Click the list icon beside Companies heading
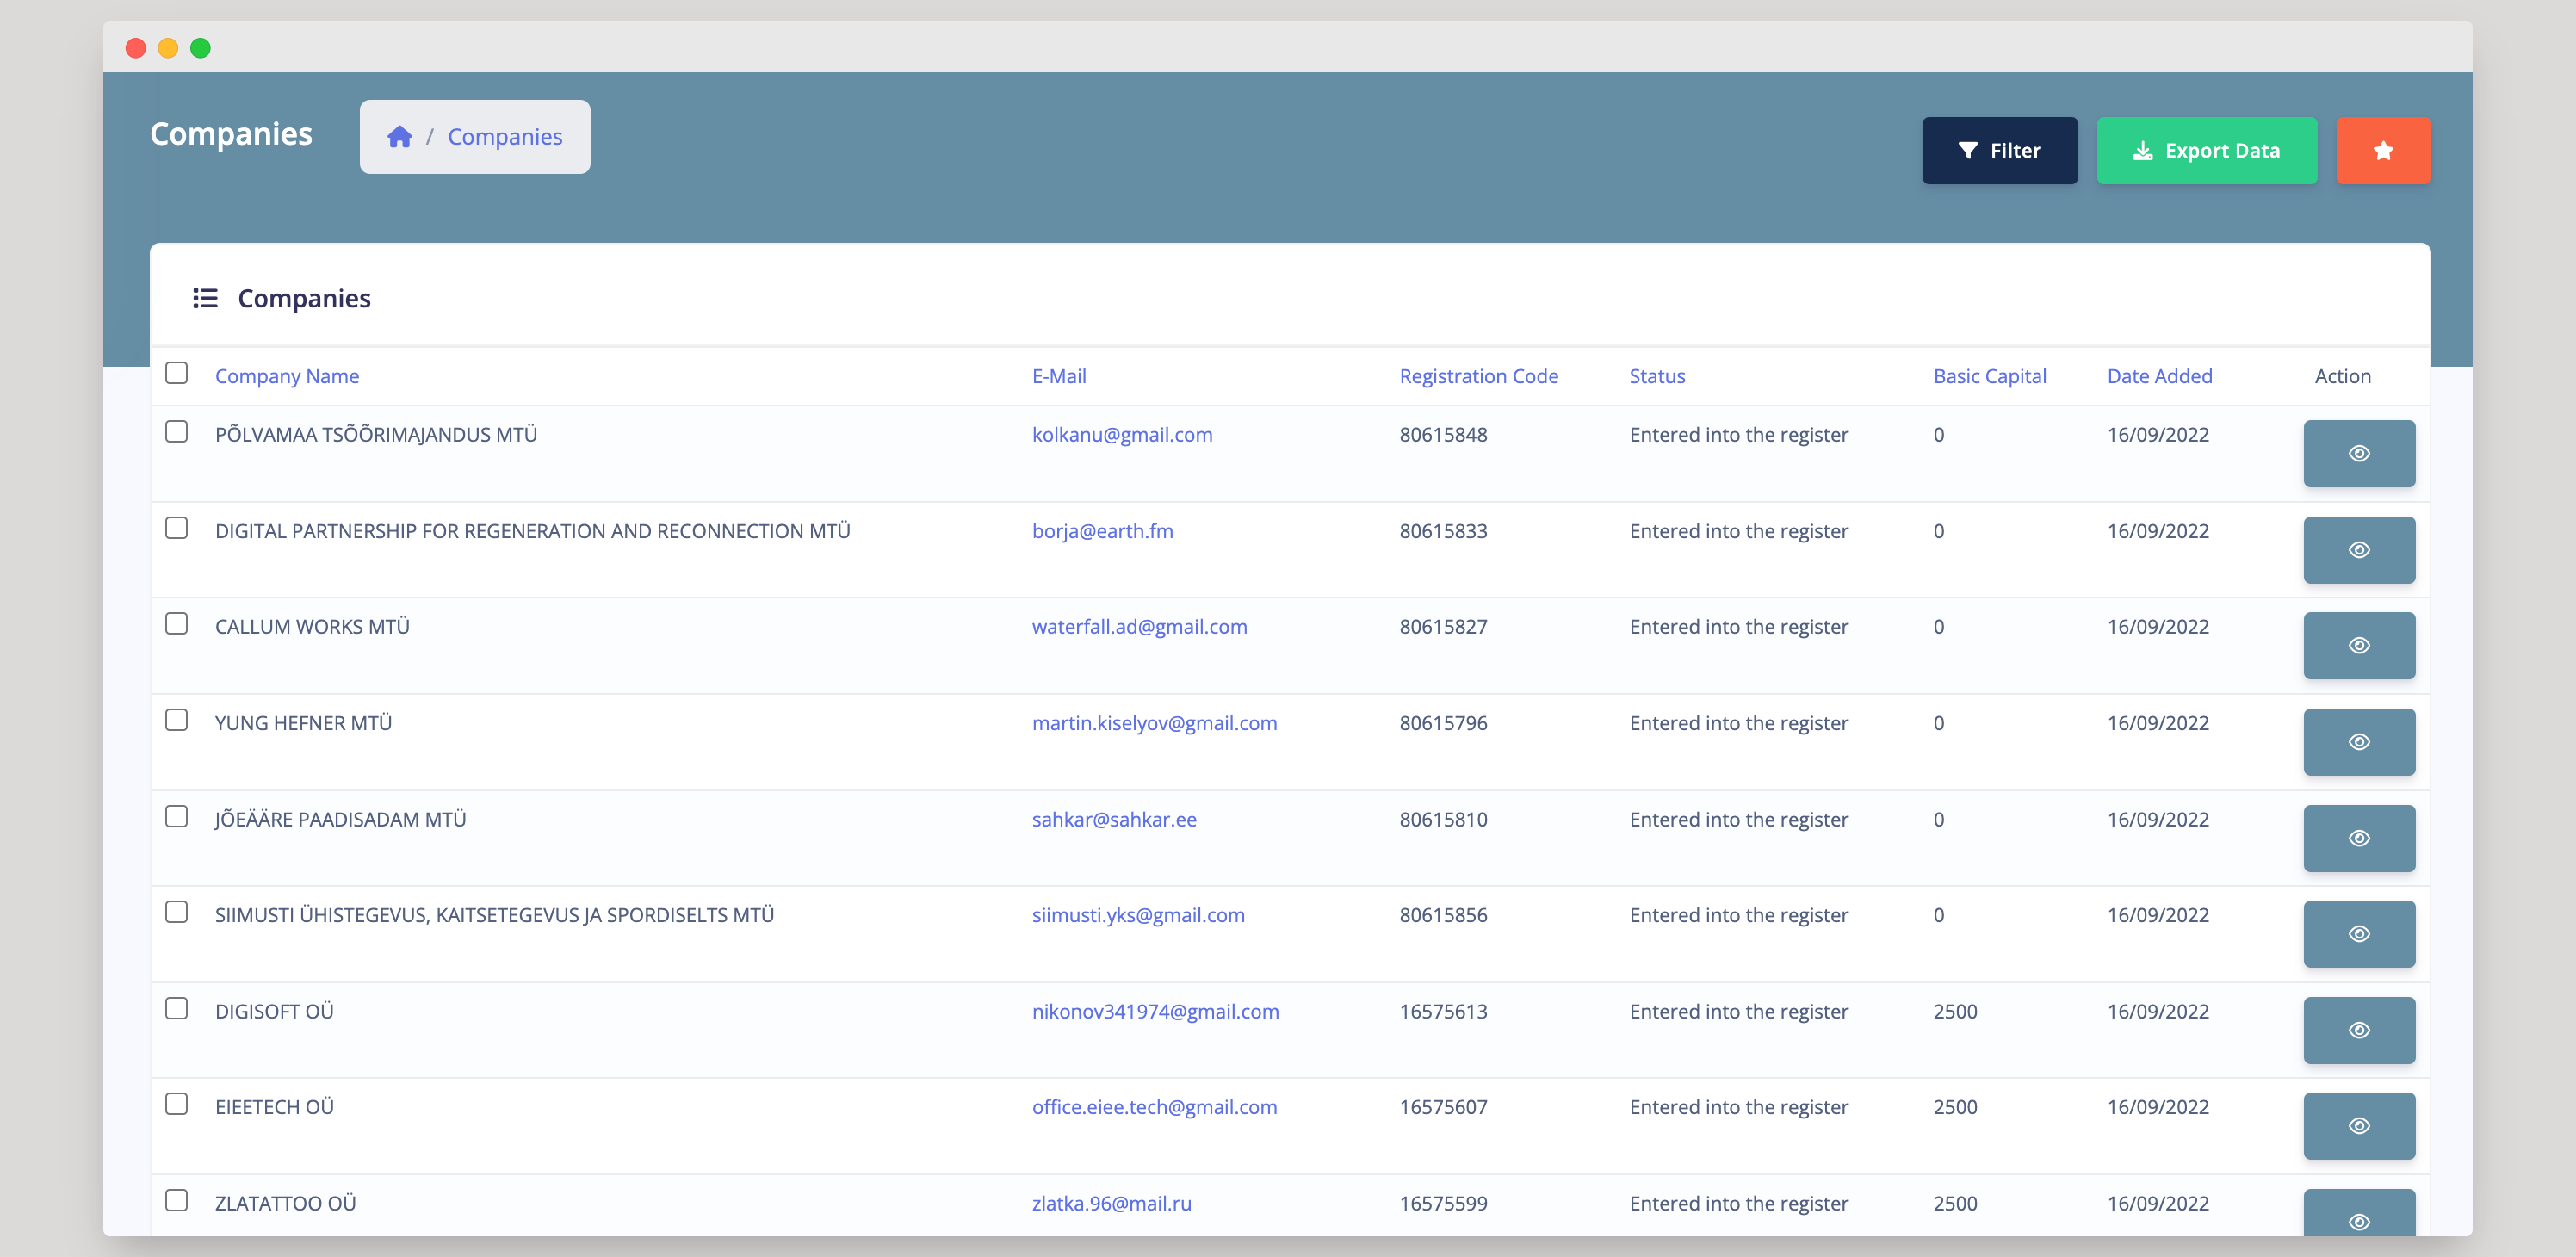The height and width of the screenshot is (1257, 2576). (x=205, y=298)
